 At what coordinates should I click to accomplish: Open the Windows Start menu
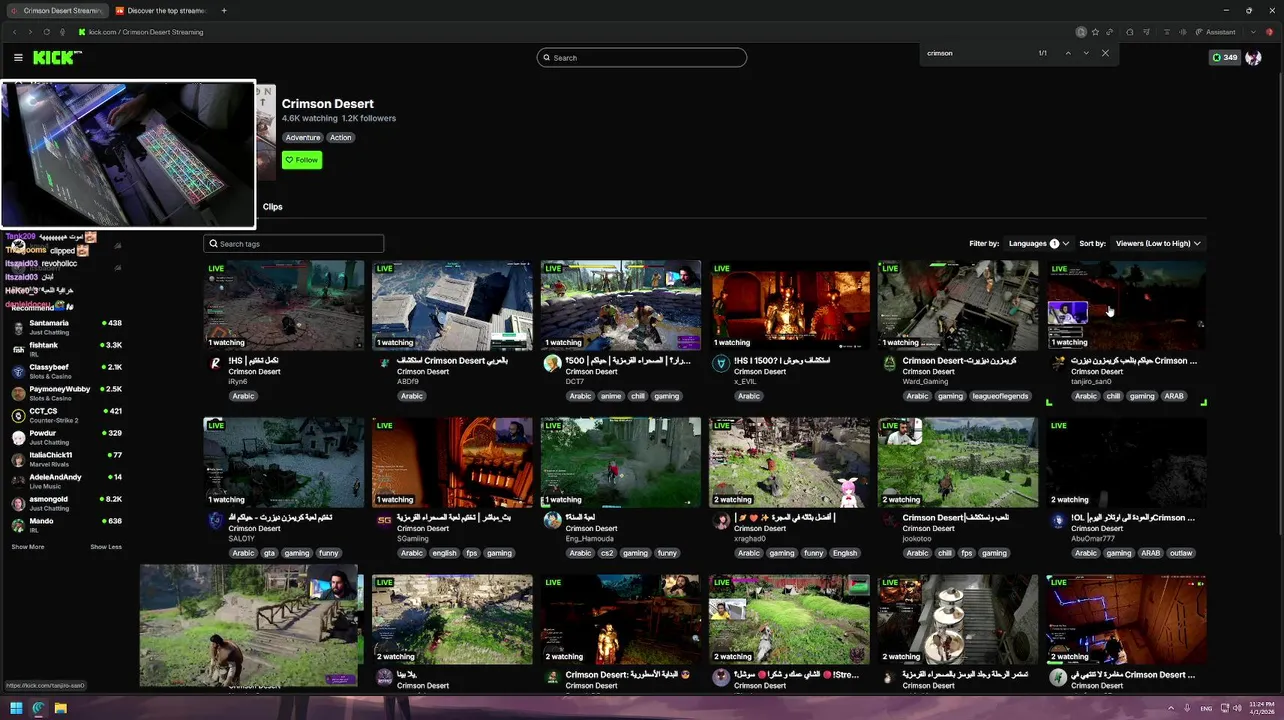point(17,708)
